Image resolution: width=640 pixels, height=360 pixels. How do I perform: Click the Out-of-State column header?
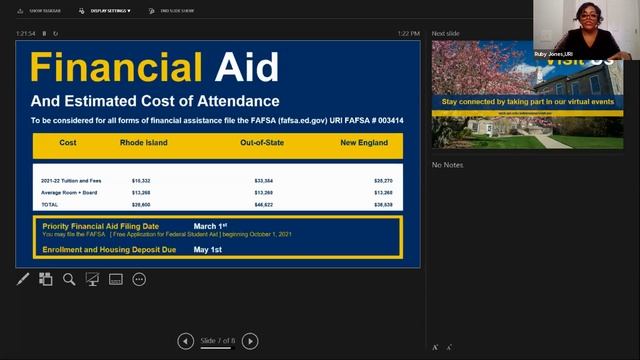pyautogui.click(x=262, y=143)
